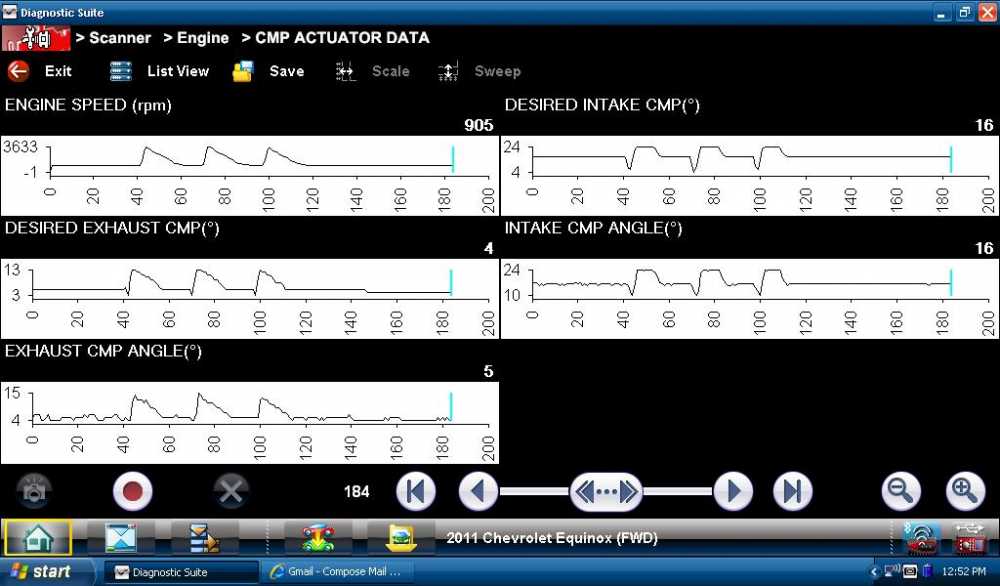Jump to first frame of recording
The image size is (1000, 586).
[416, 491]
